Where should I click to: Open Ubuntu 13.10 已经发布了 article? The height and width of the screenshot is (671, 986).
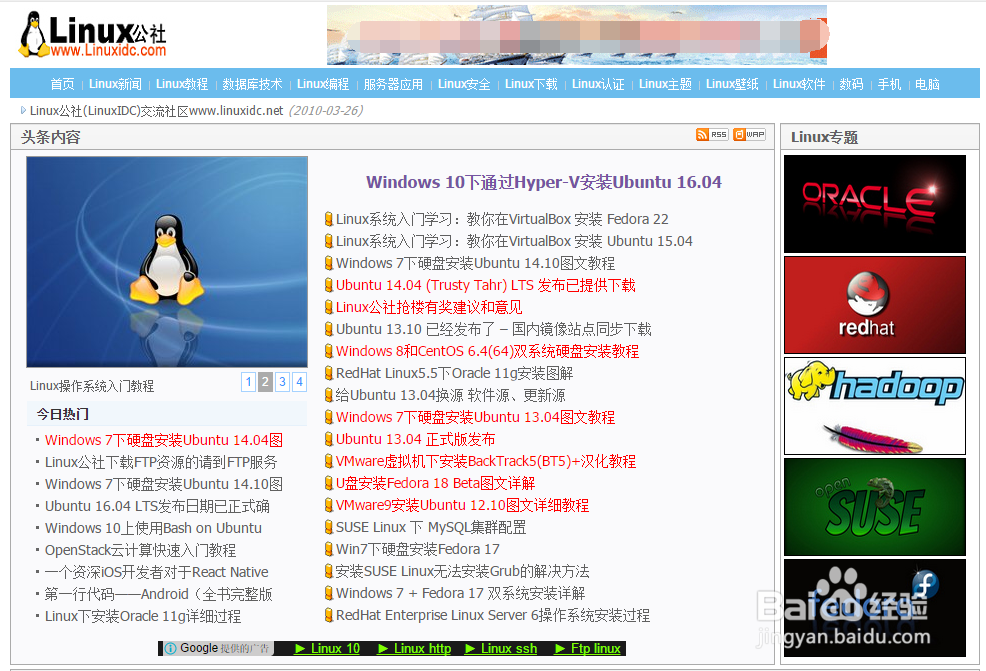[494, 329]
